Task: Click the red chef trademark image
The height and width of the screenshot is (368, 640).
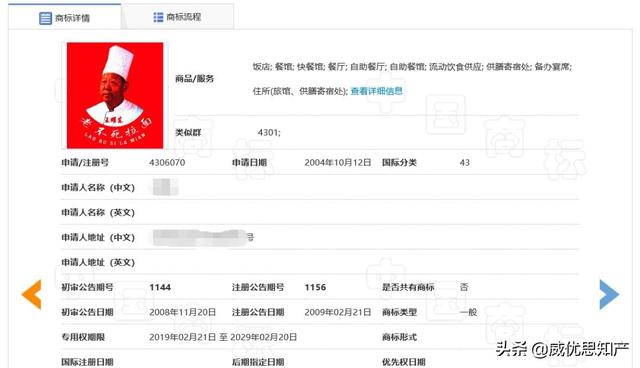Action: [x=115, y=95]
